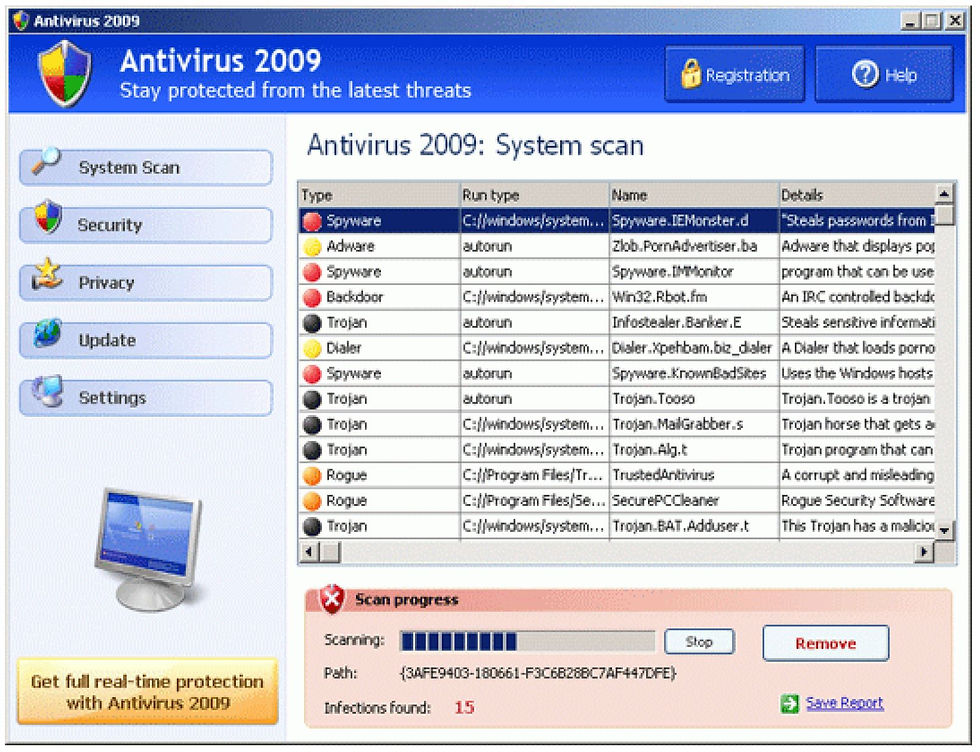Click the horizontal scrollbar left arrow
Image resolution: width=980 pixels, height=752 pixels.
(309, 552)
